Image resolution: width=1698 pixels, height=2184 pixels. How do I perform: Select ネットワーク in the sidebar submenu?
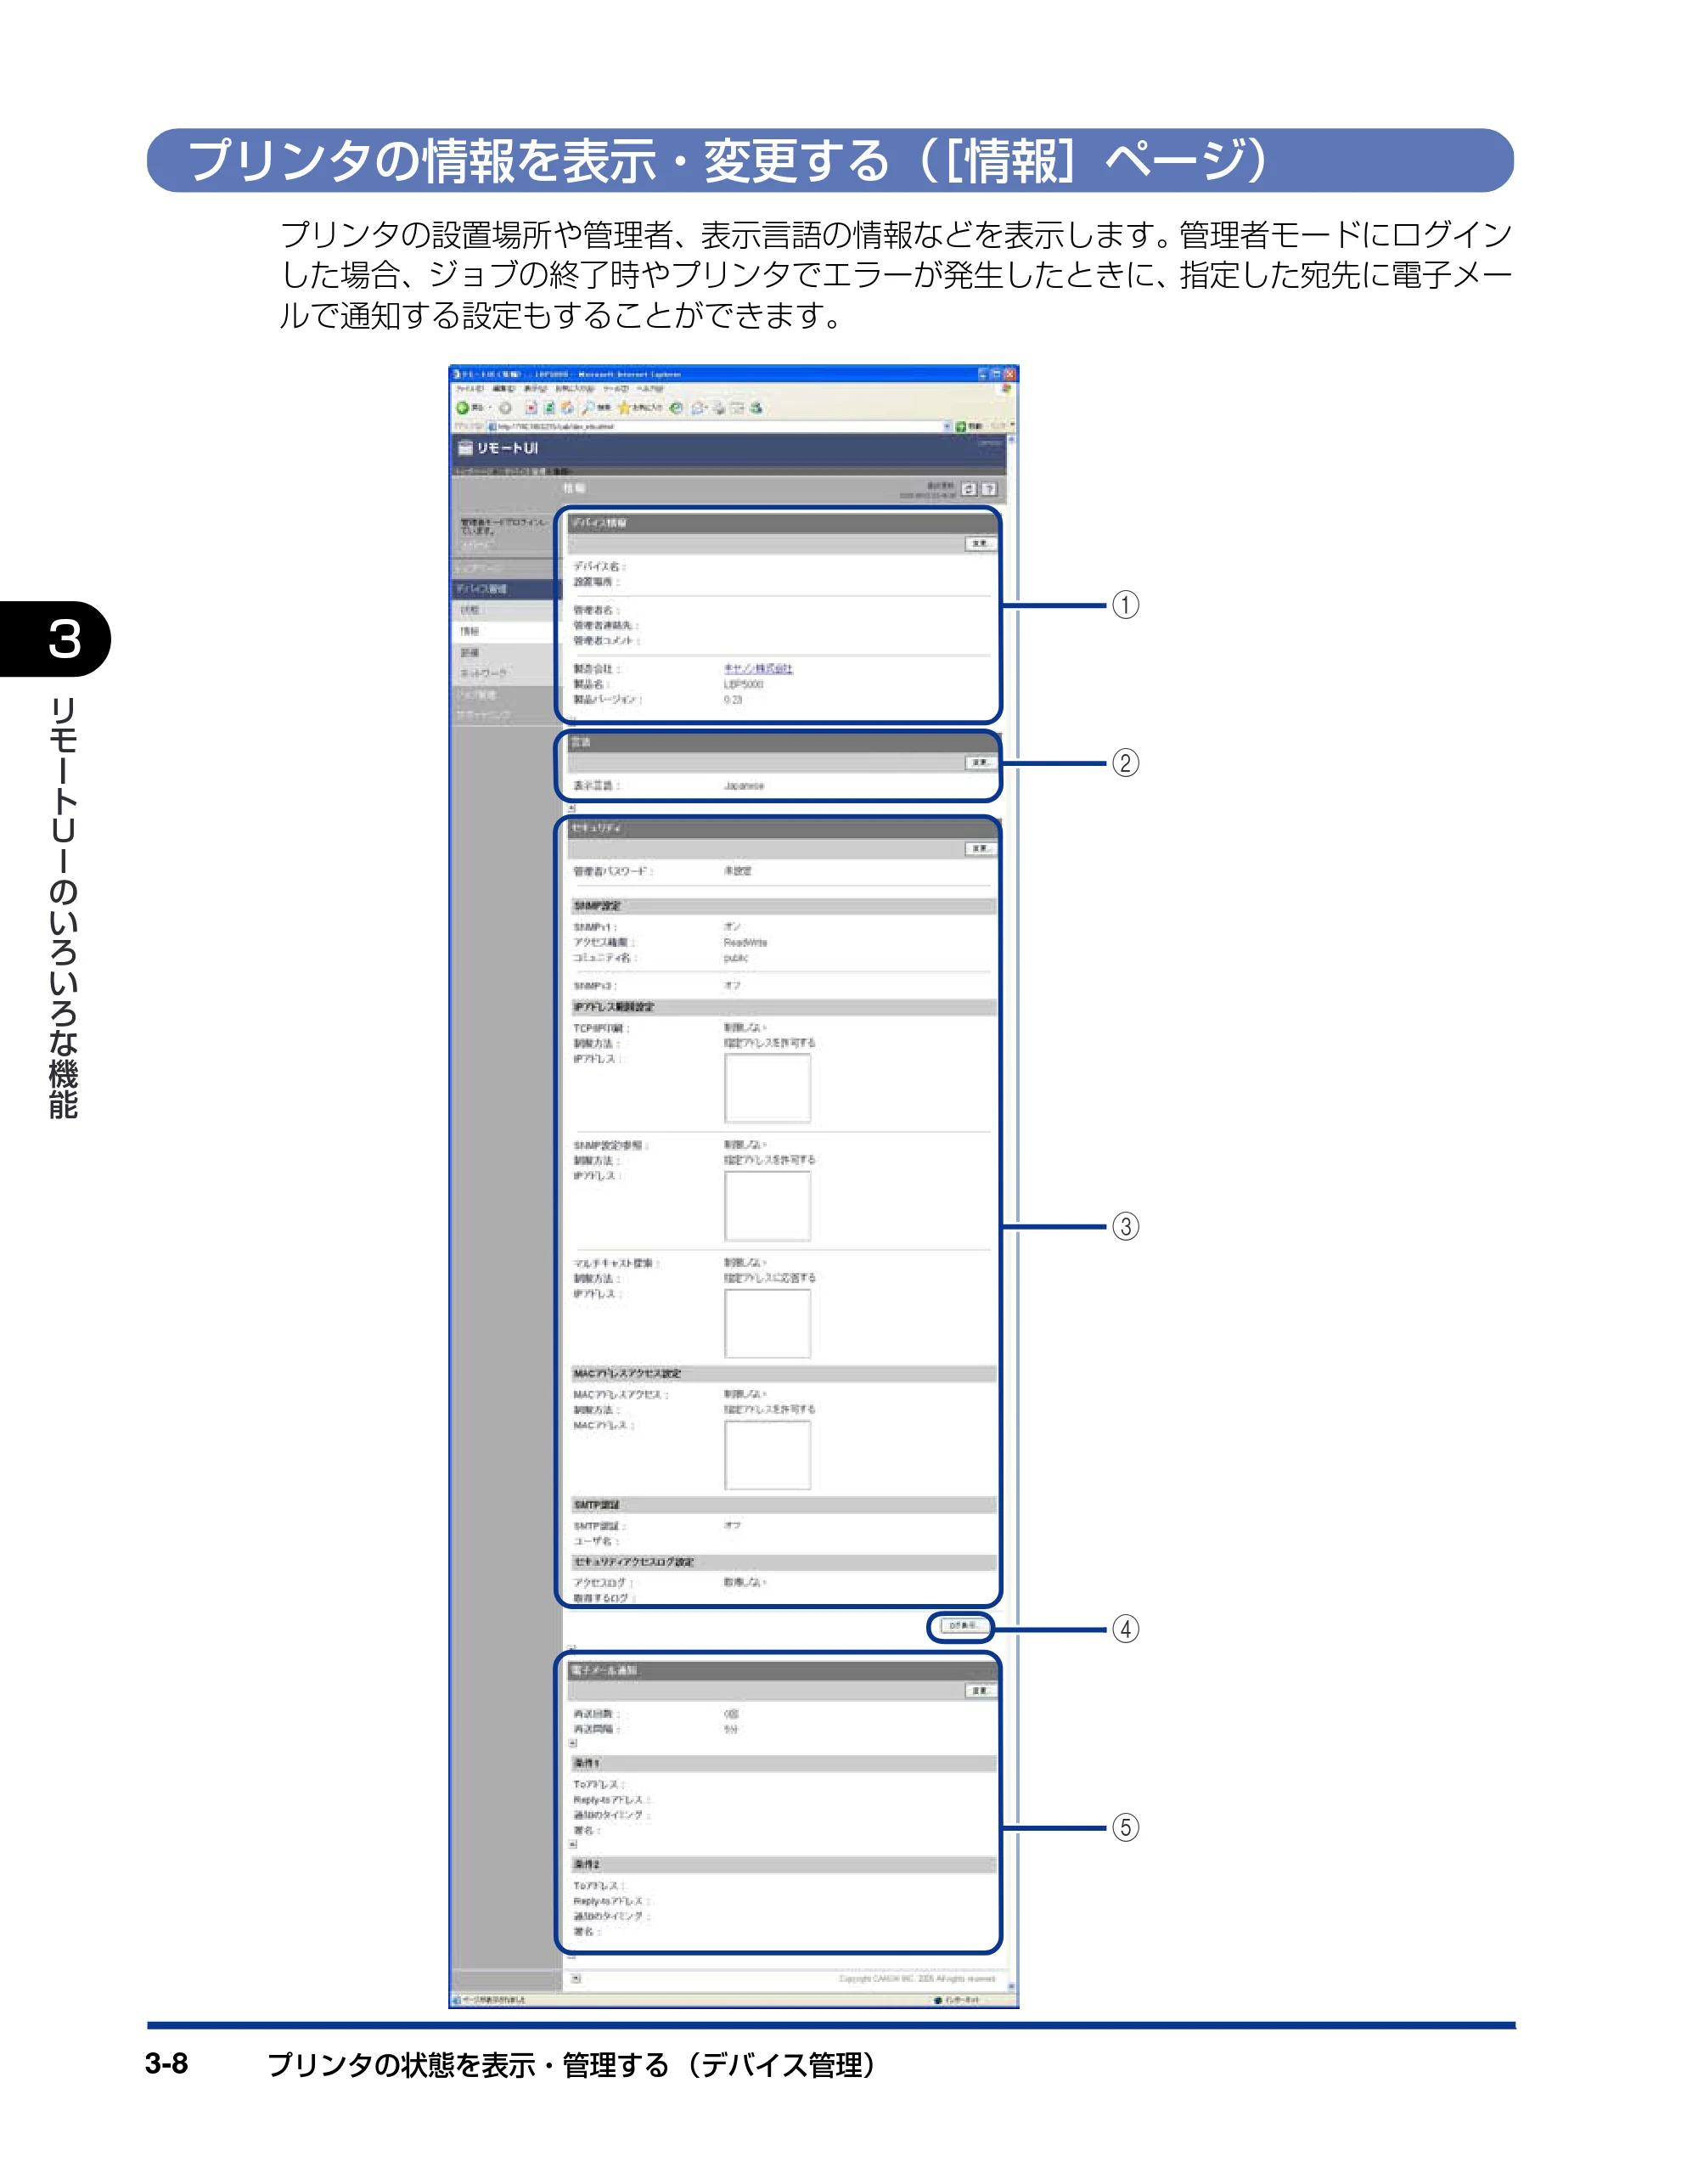pyautogui.click(x=507, y=673)
